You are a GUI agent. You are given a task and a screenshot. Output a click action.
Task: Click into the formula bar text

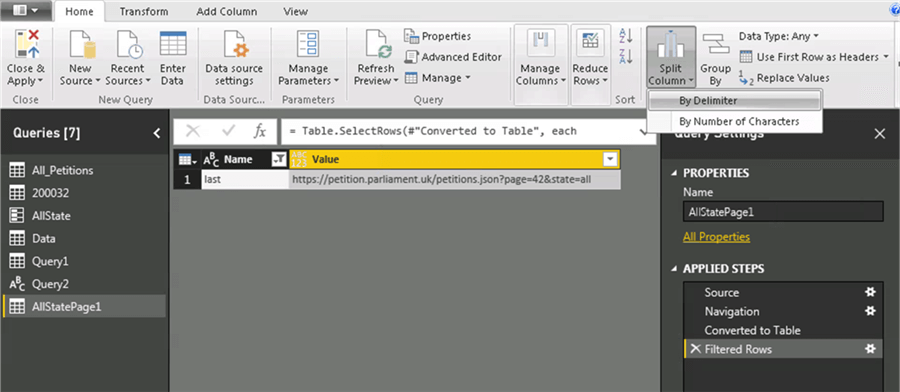tap(459, 131)
